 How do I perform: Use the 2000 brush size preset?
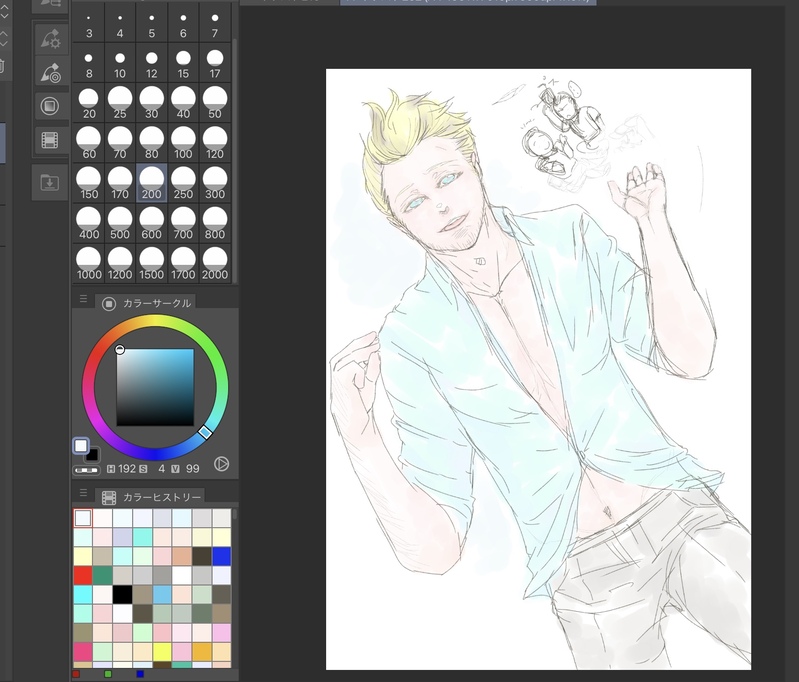pyautogui.click(x=215, y=264)
